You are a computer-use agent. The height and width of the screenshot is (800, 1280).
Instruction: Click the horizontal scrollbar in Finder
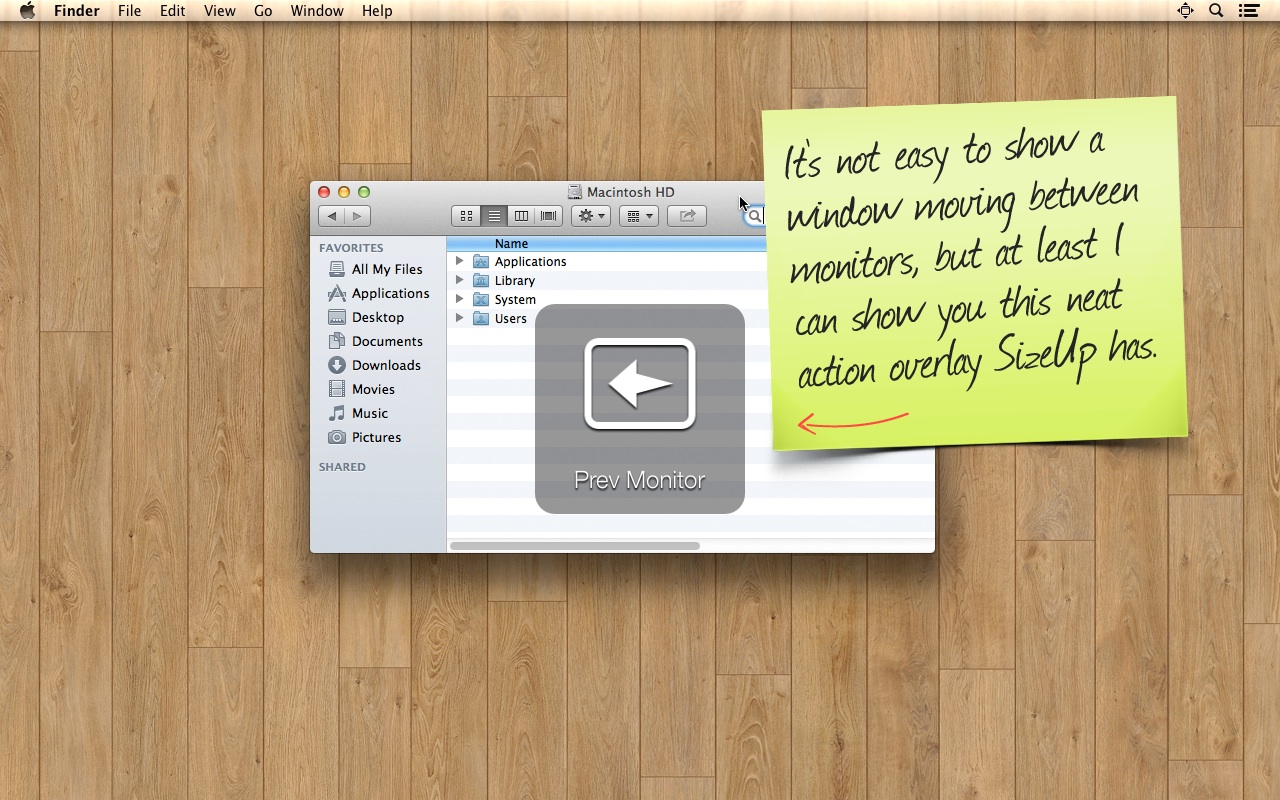(x=574, y=546)
